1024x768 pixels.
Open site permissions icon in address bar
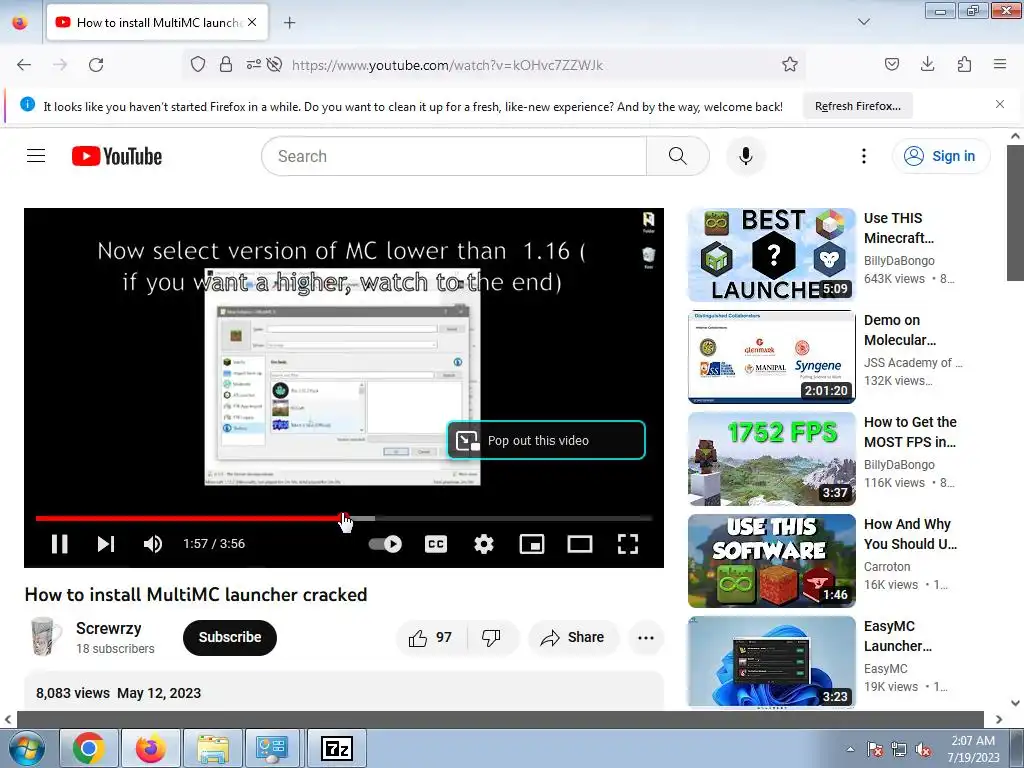coord(253,64)
